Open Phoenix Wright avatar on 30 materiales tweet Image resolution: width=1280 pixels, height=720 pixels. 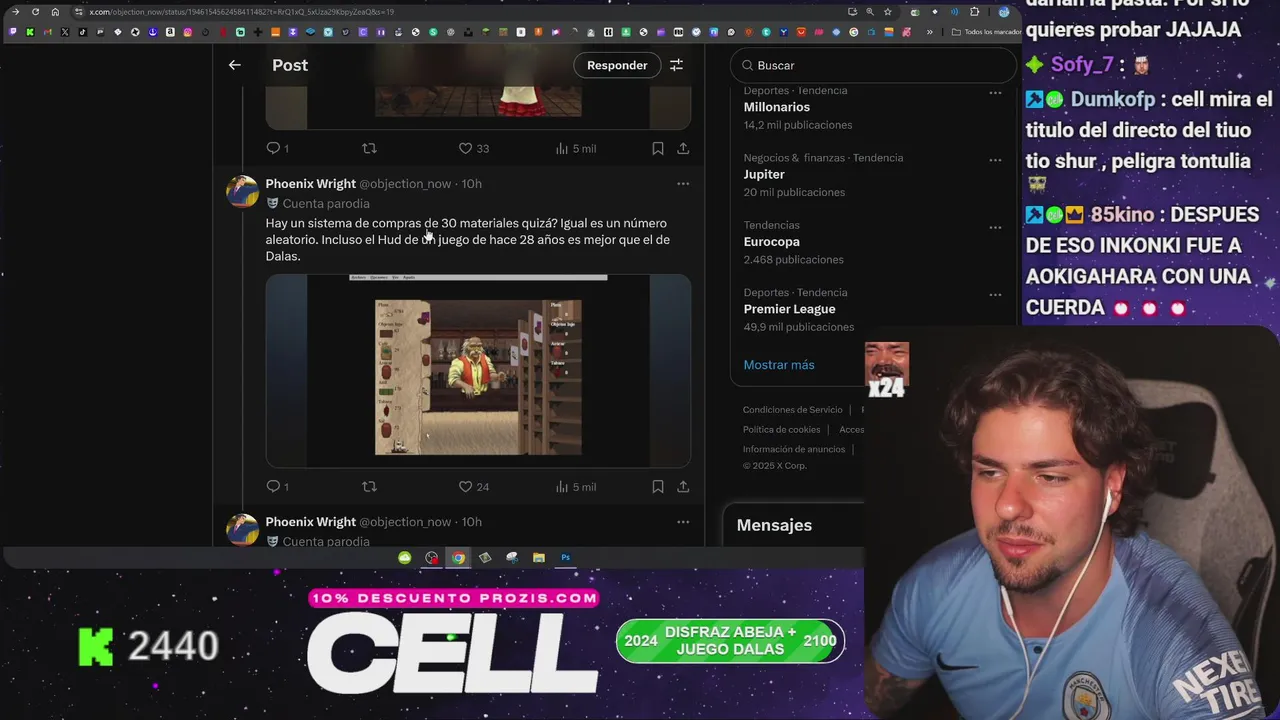click(242, 191)
